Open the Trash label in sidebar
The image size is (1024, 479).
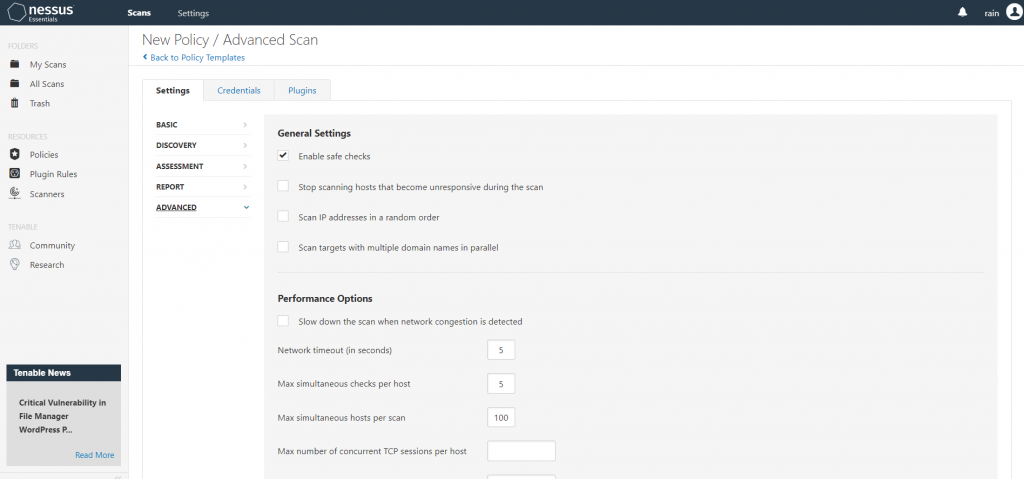click(40, 104)
